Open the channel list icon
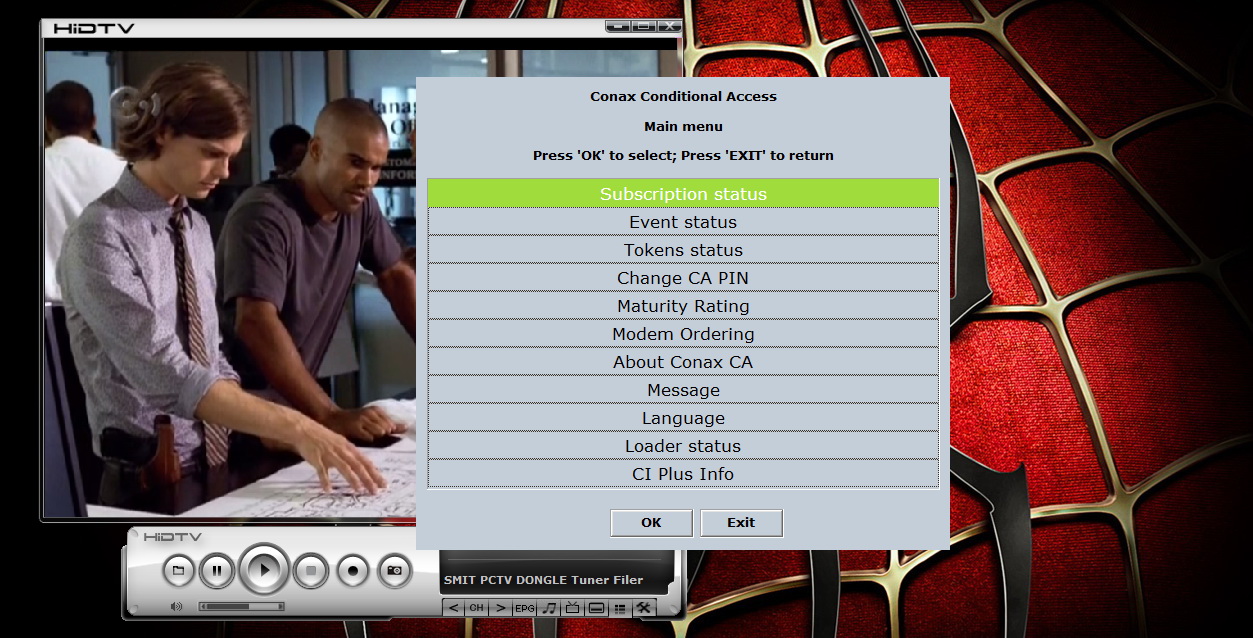Viewport: 1253px width, 638px height. 620,608
